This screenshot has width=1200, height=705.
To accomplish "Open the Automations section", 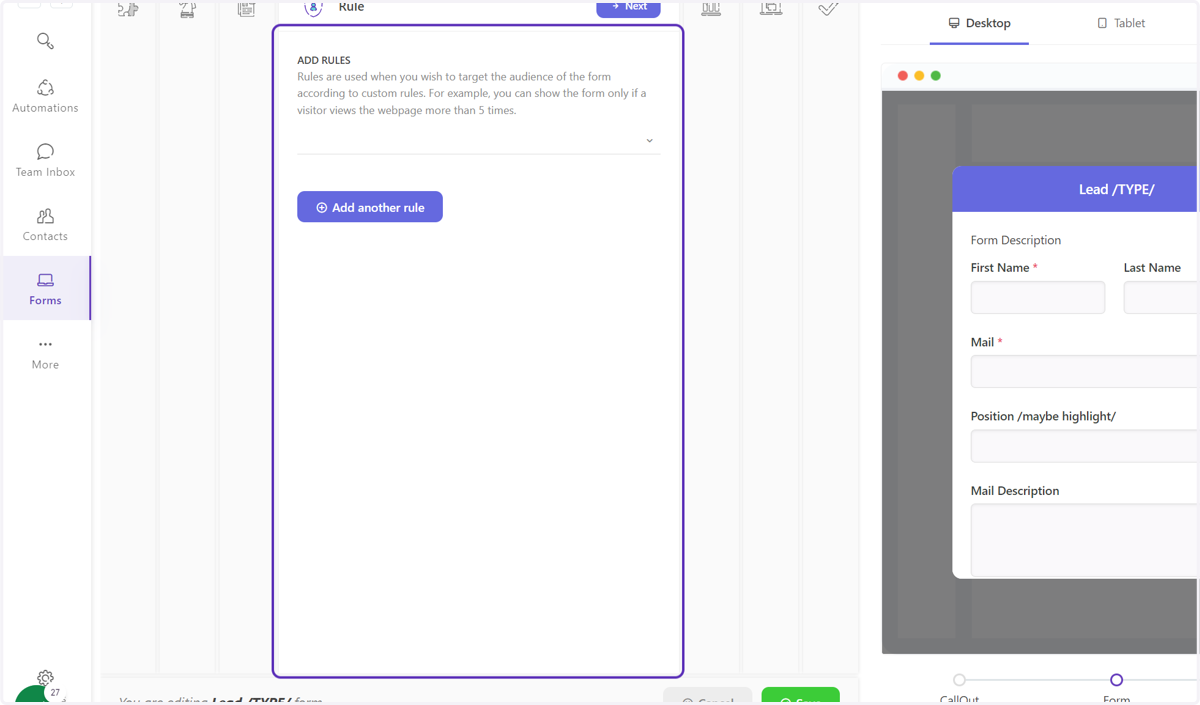I will coord(45,96).
